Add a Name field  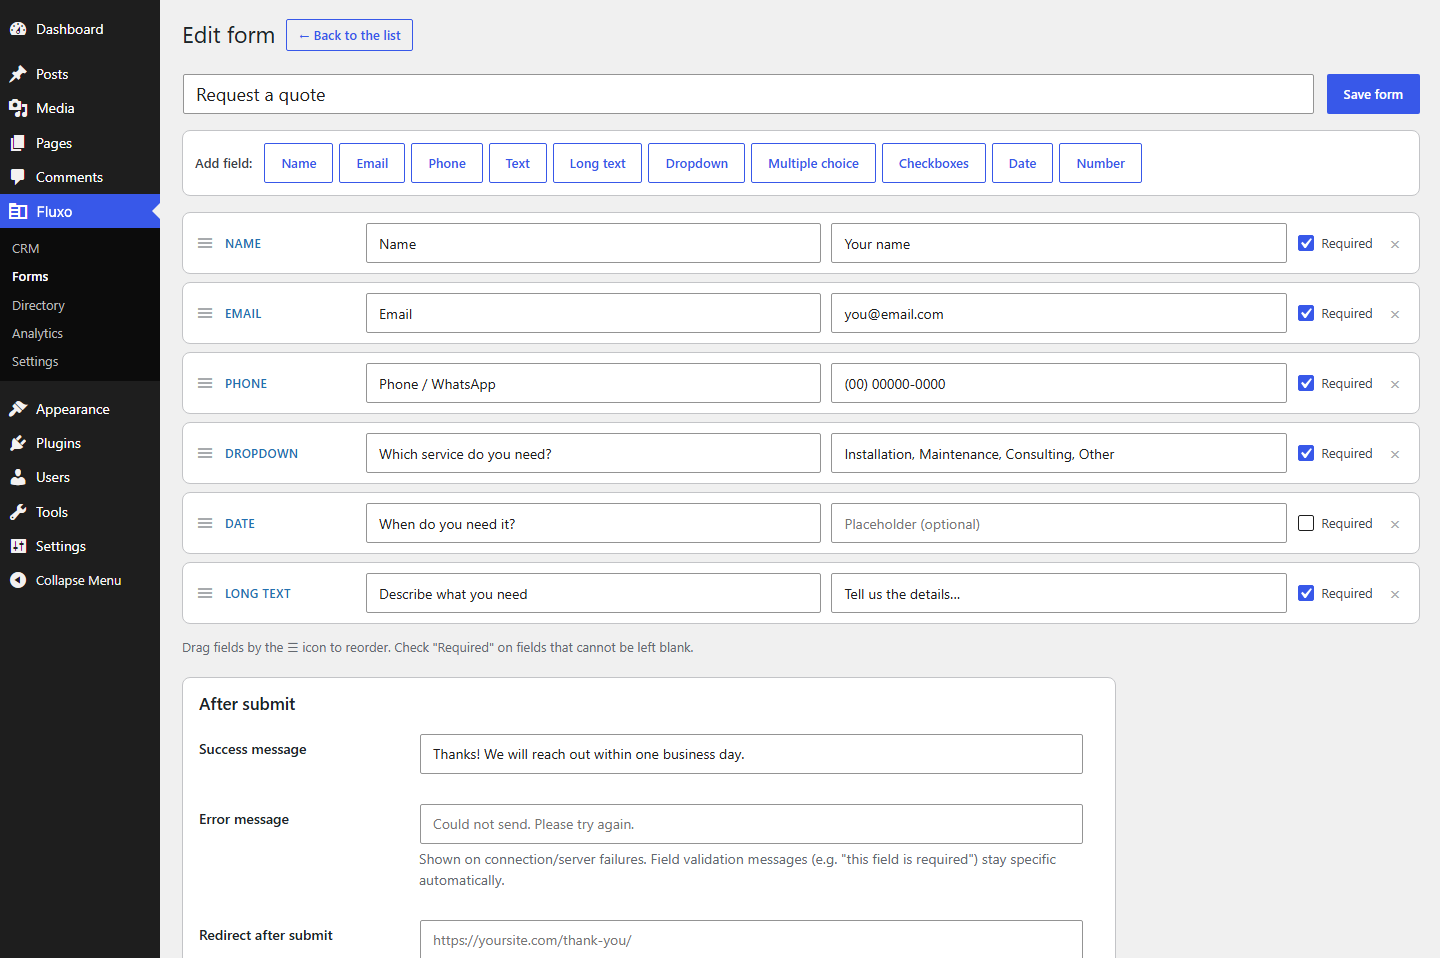pyautogui.click(x=299, y=163)
